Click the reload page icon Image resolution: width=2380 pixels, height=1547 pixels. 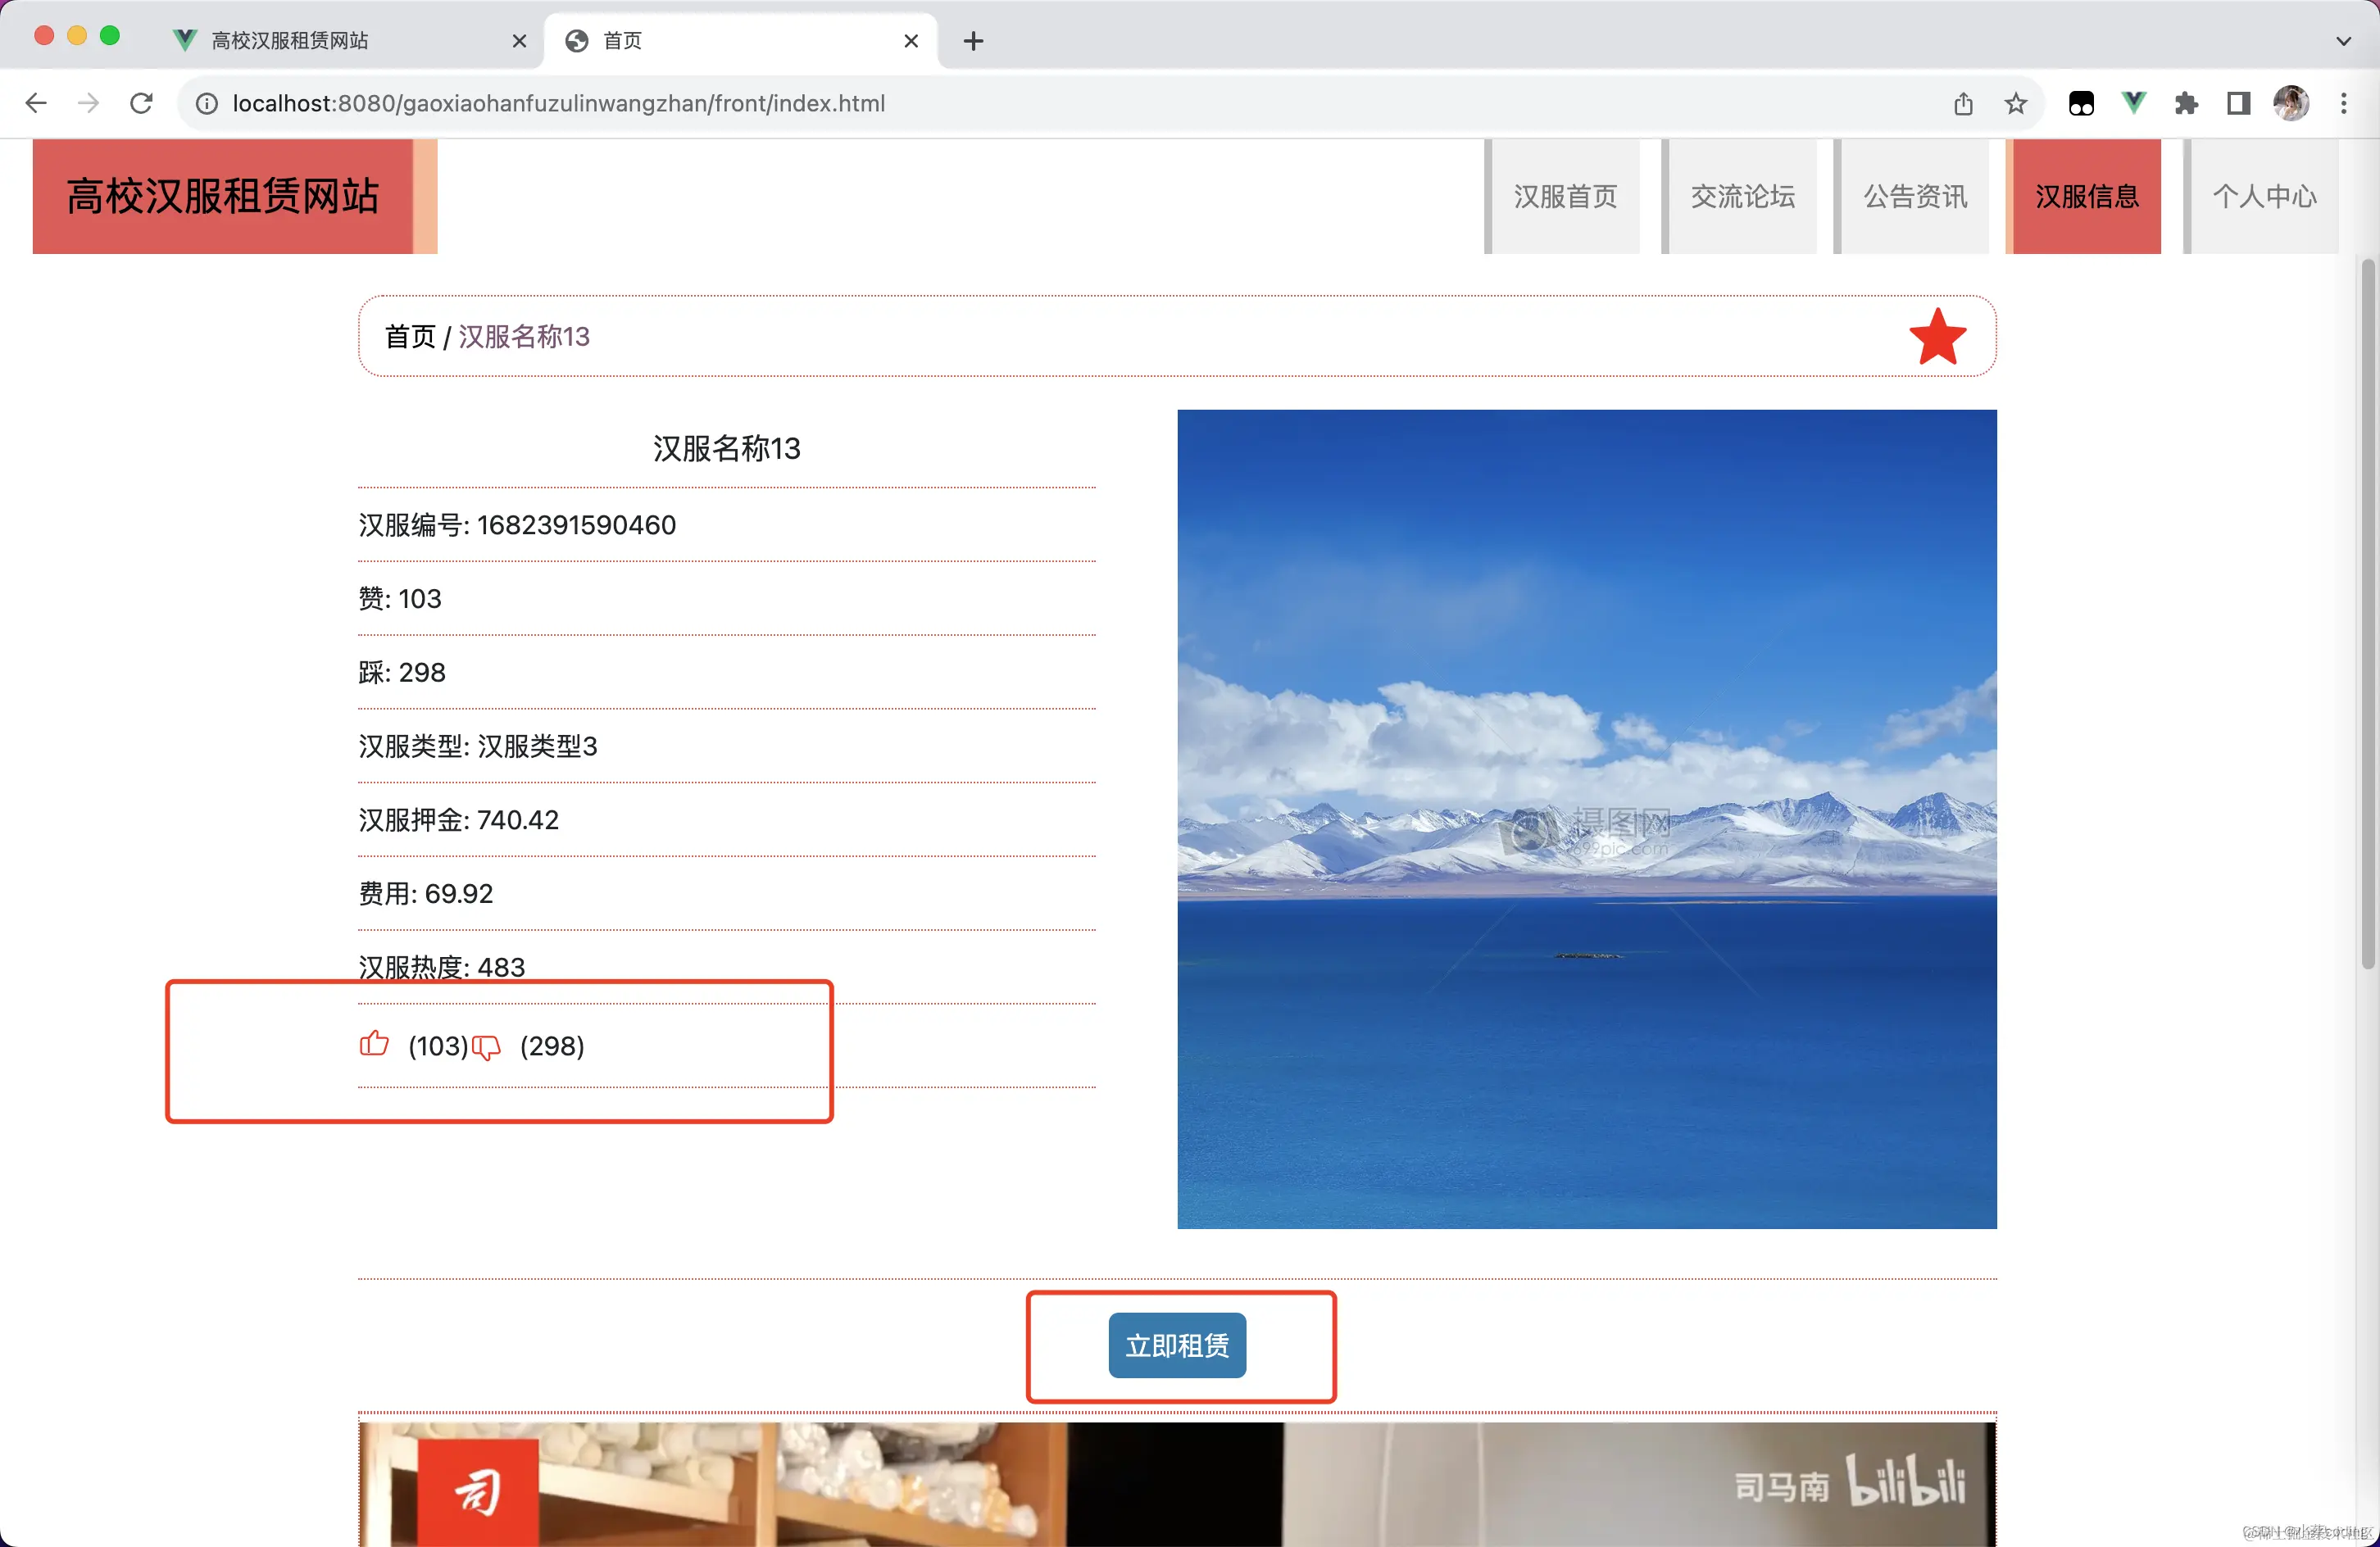(141, 103)
